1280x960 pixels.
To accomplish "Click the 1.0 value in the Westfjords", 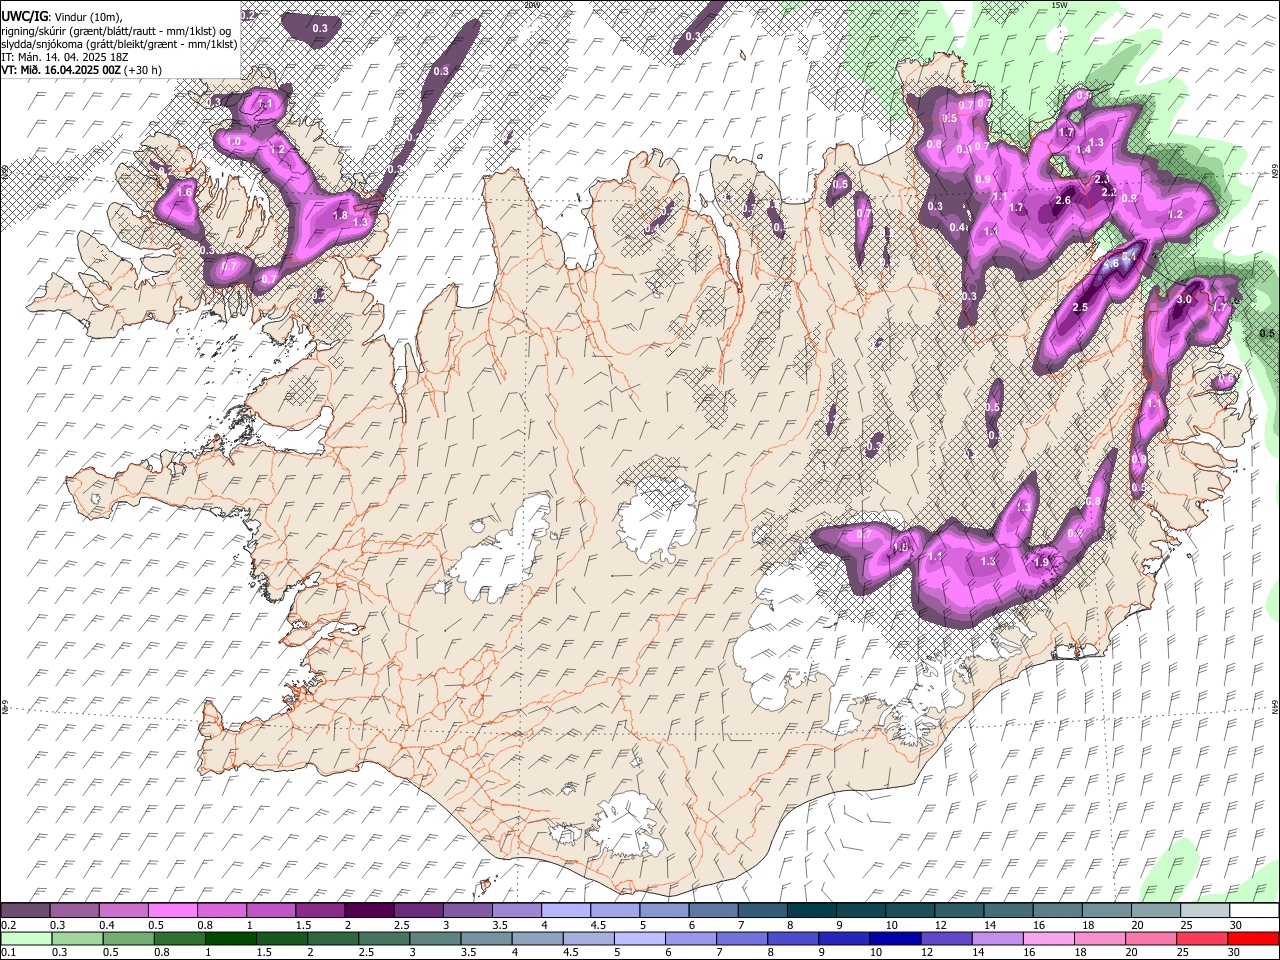I will pos(234,142).
